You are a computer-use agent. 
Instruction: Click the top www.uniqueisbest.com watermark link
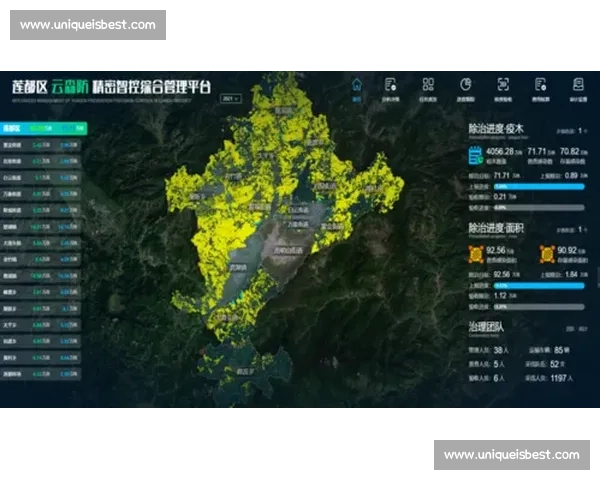88,24
